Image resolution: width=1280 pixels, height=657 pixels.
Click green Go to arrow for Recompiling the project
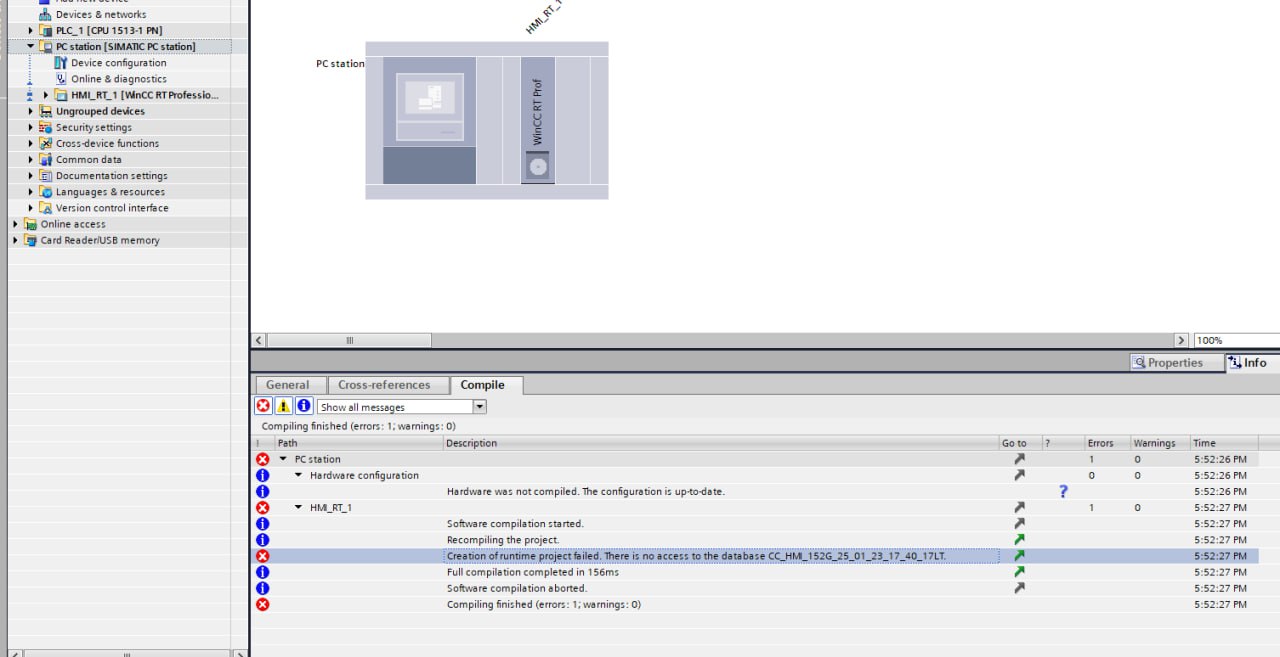click(1019, 539)
